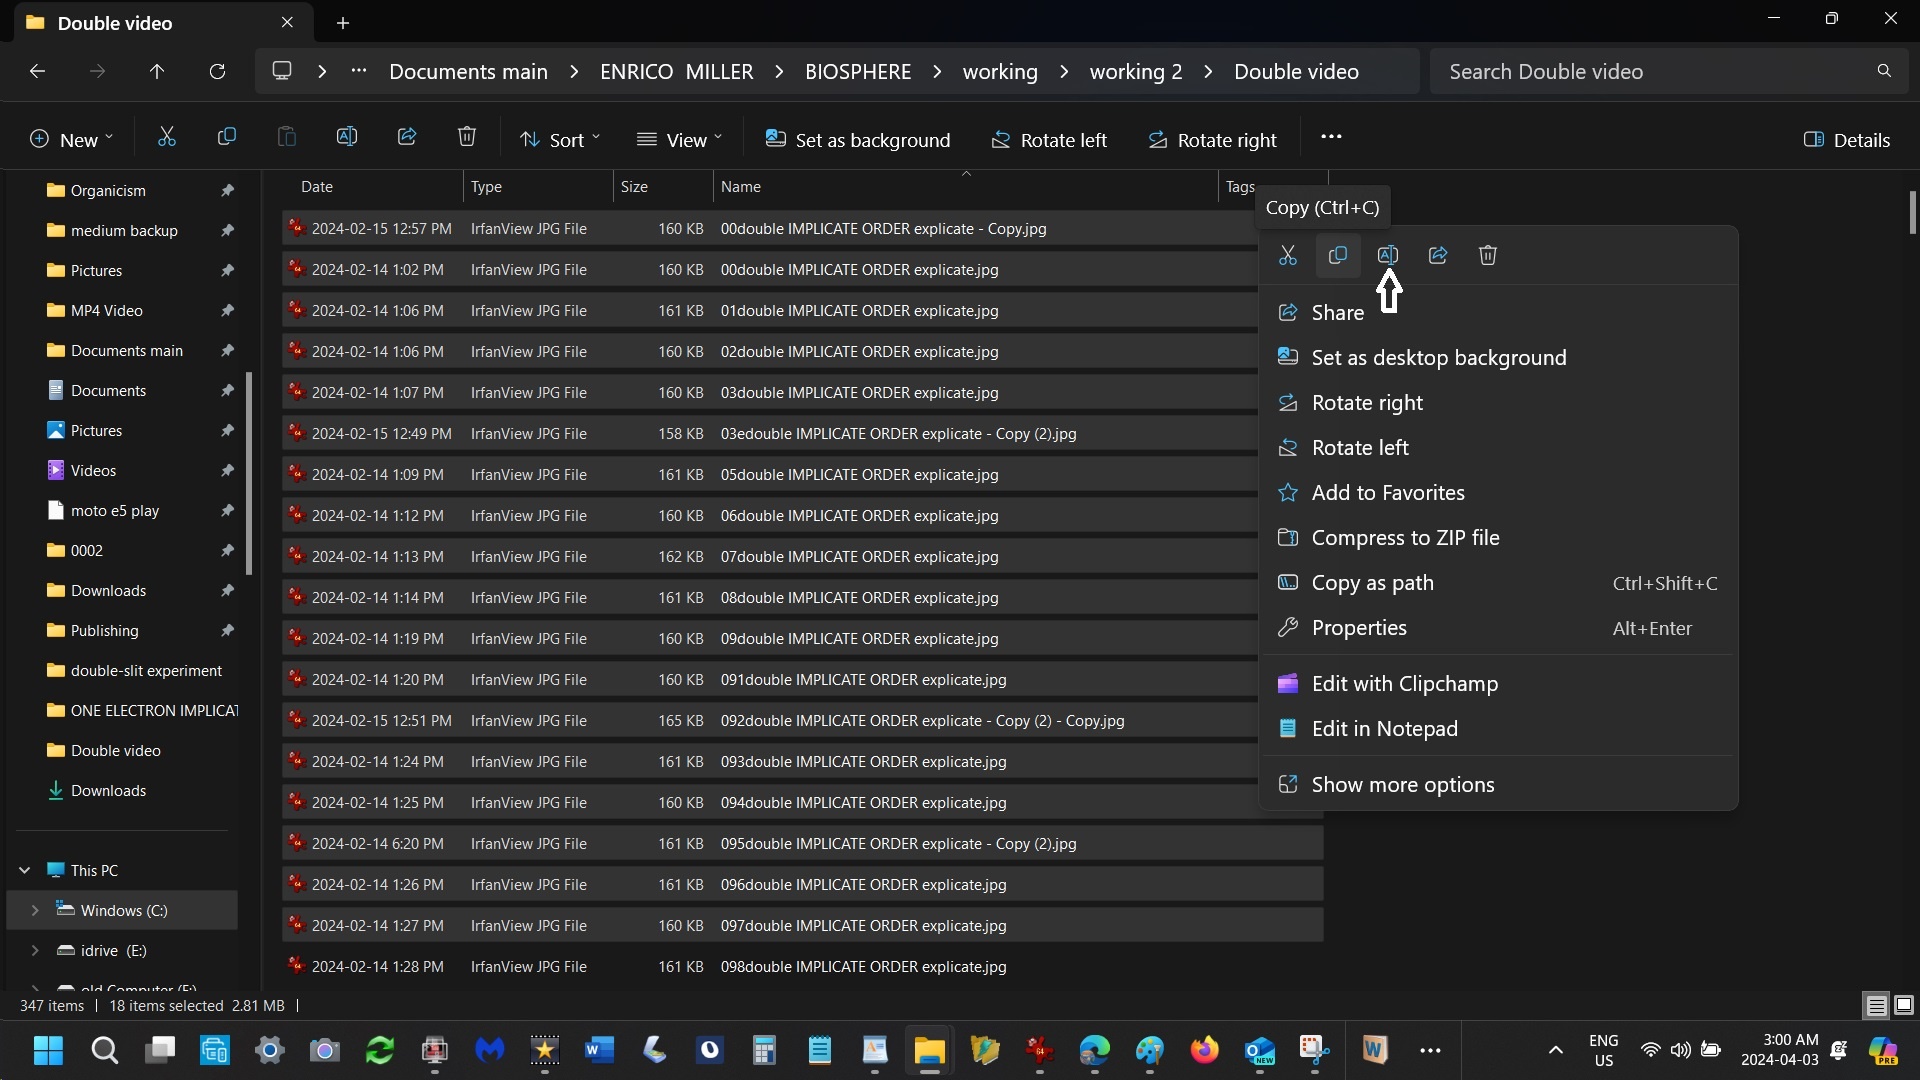Click inside the Search Double video field

click(x=1650, y=71)
